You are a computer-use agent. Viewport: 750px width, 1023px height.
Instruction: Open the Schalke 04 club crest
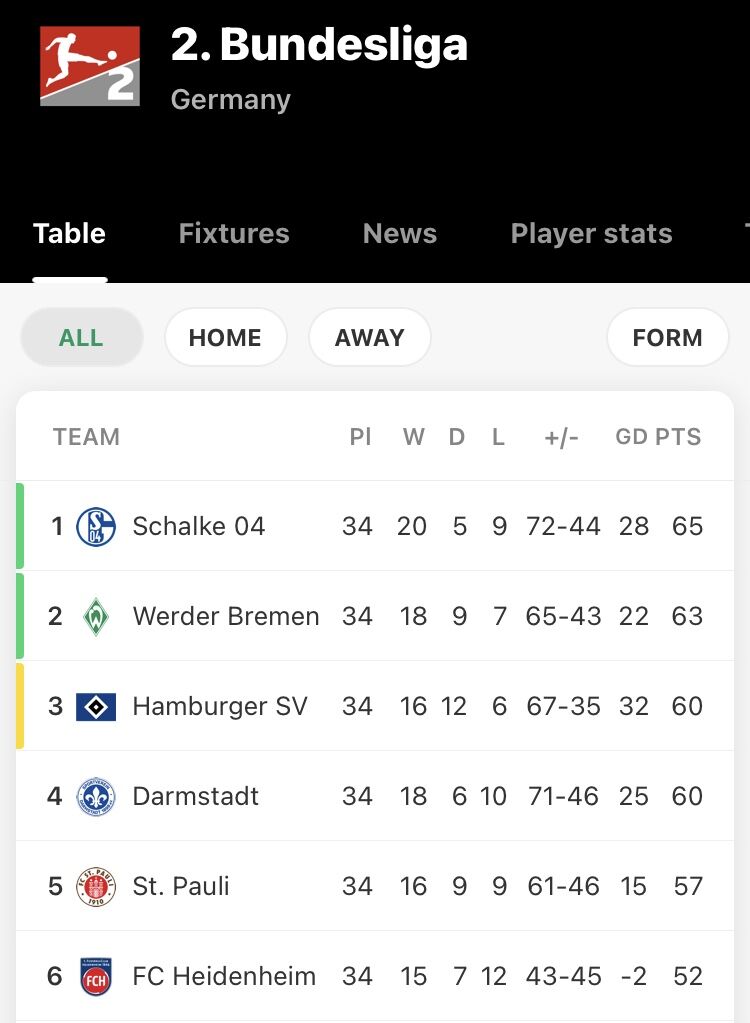click(x=96, y=527)
